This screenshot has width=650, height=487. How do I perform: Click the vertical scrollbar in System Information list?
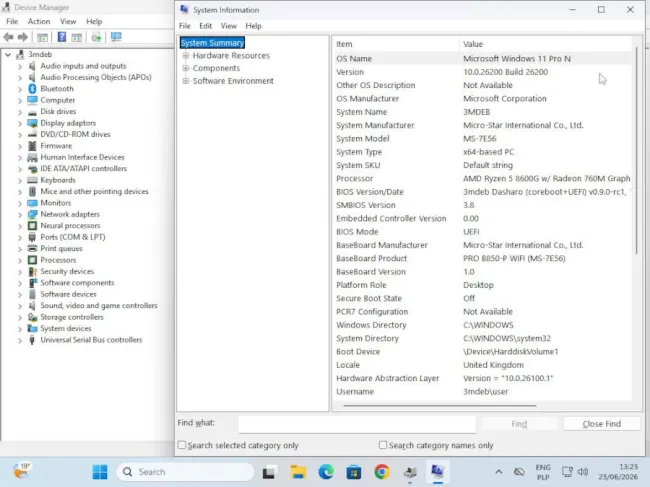637,150
